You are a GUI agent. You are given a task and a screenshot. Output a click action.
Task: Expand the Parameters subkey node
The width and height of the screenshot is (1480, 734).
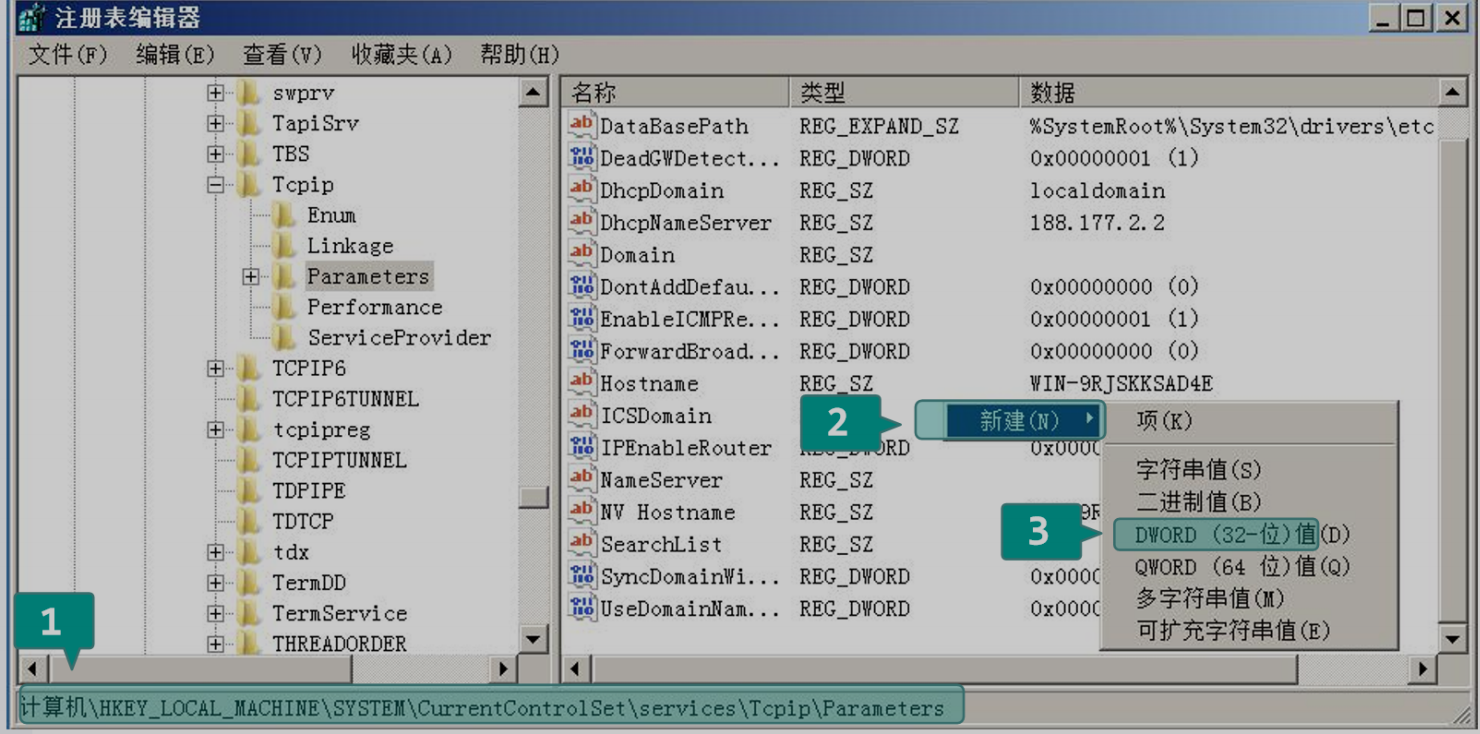pos(251,277)
